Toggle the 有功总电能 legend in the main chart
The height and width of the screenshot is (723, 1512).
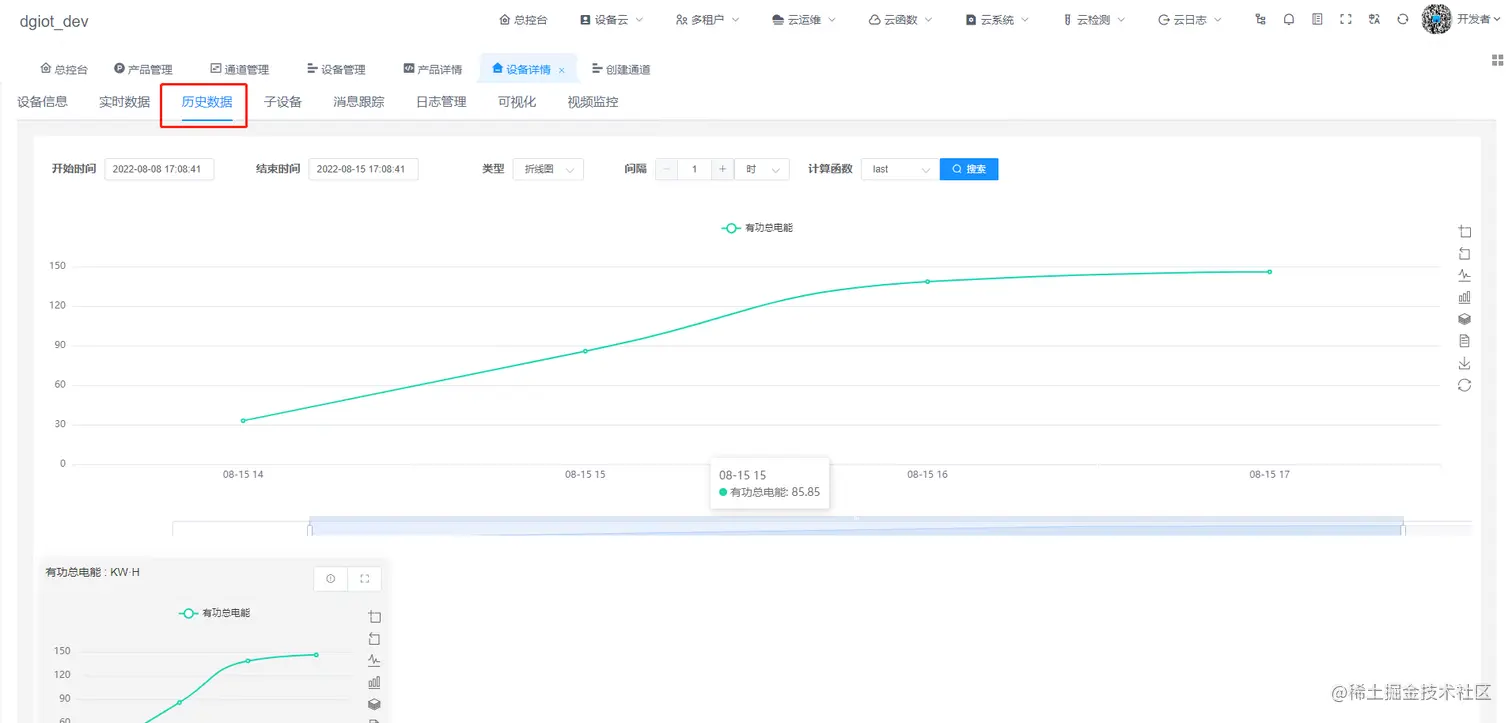757,228
